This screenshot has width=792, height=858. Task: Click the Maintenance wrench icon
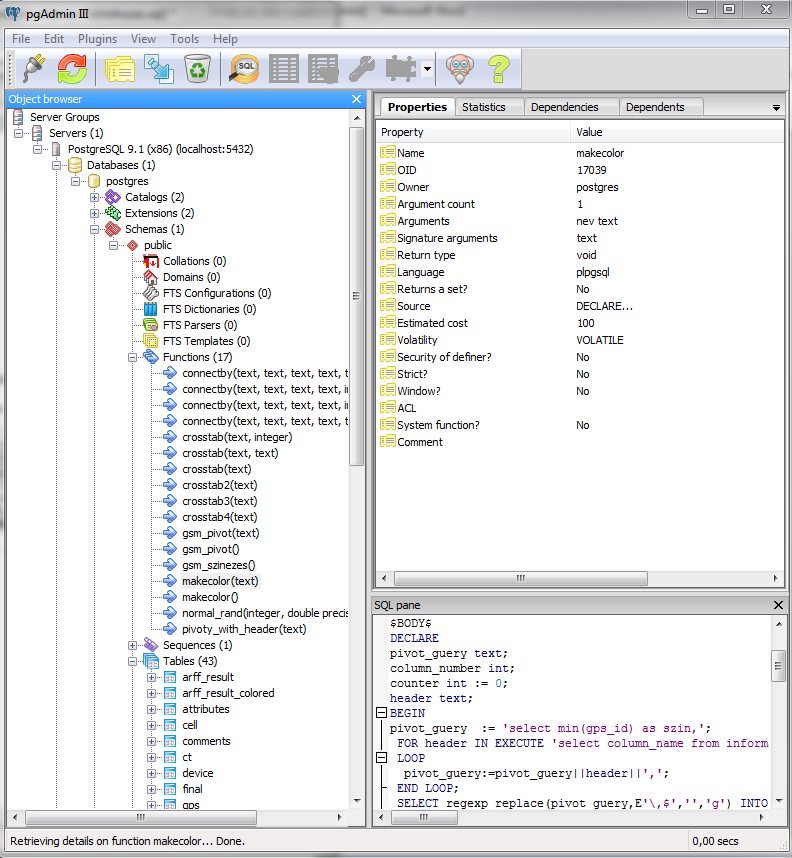tap(362, 69)
